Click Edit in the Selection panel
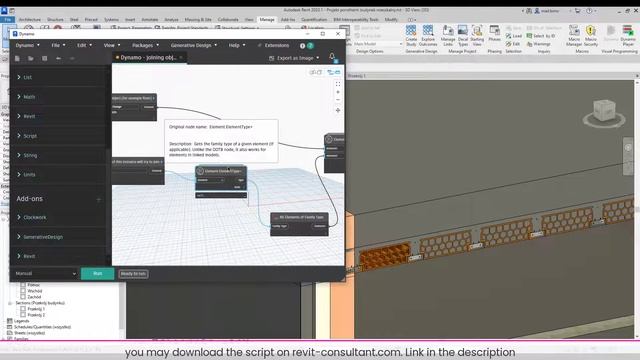This screenshot has width=640, height=360. [x=513, y=44]
